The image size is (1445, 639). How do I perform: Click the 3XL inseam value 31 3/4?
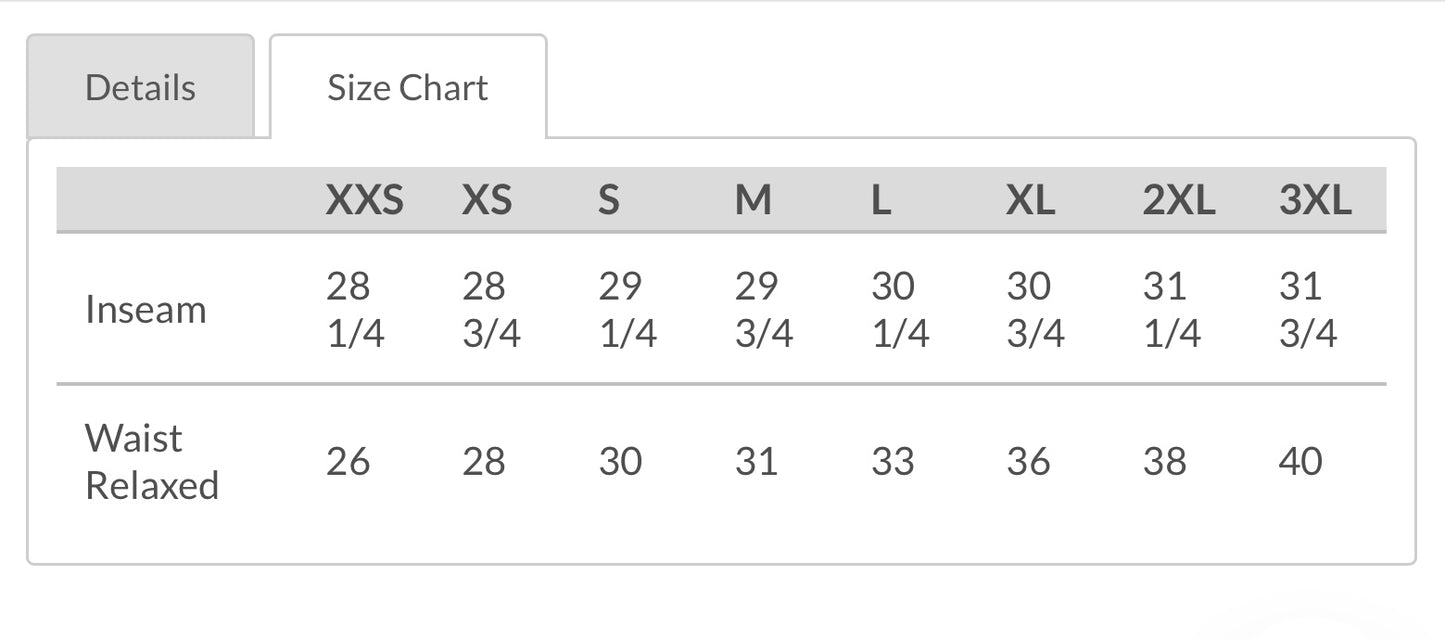1308,310
